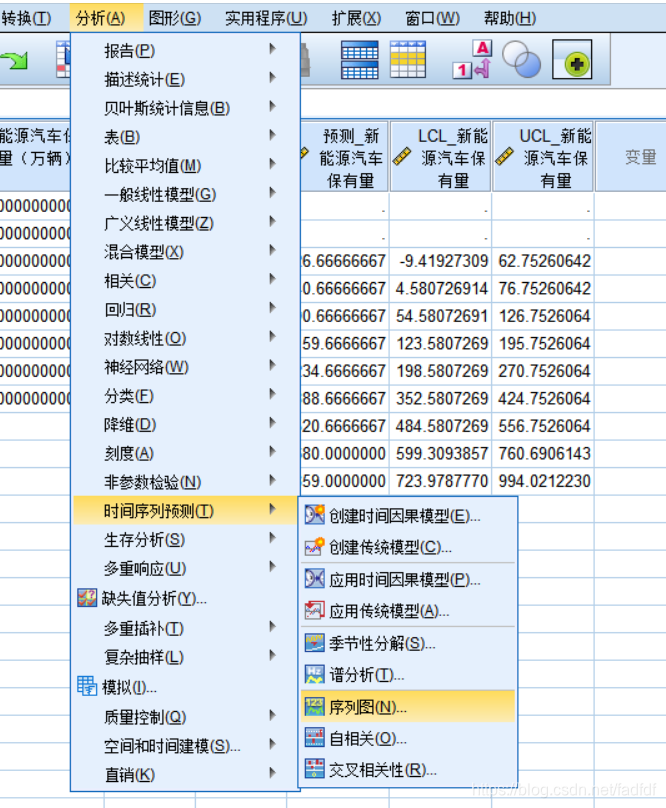Click icon beside 创建传统模型(C)
This screenshot has width=666, height=808.
314,547
